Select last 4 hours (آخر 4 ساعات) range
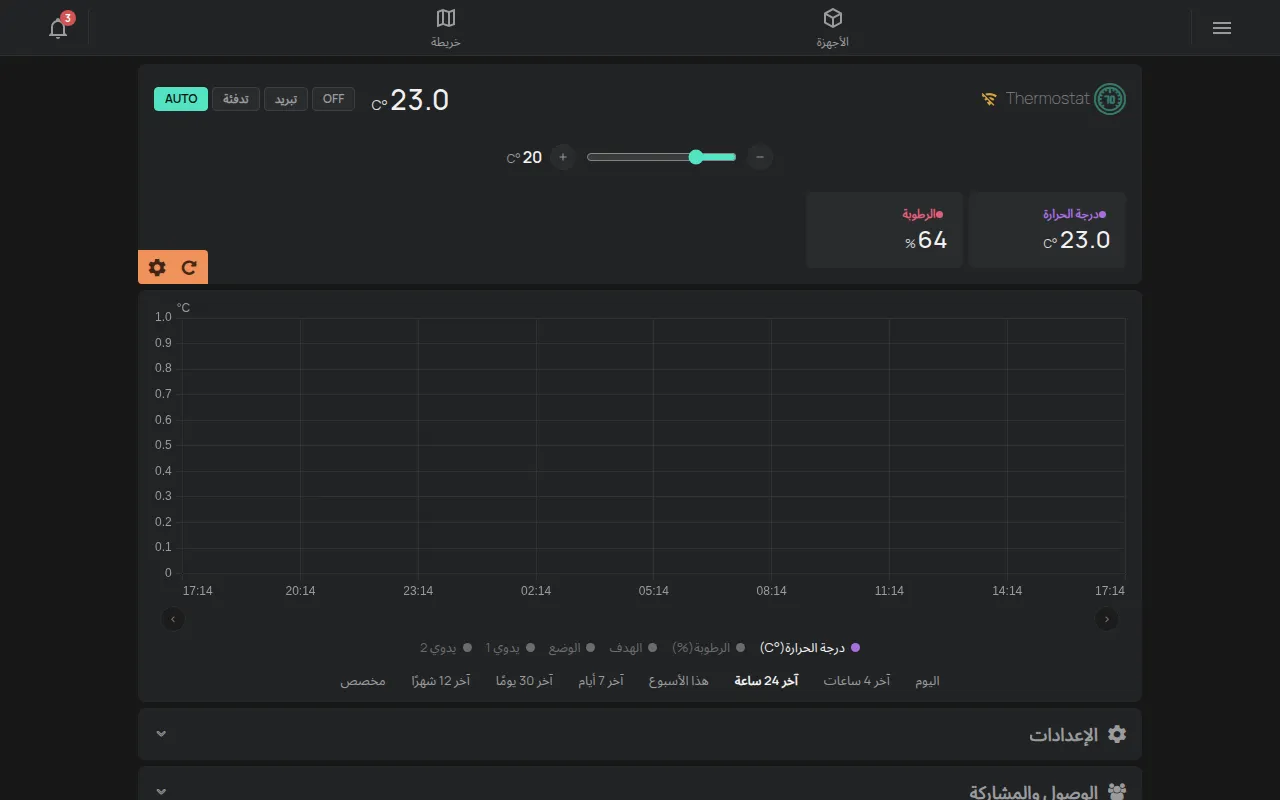This screenshot has width=1280, height=800. click(x=856, y=681)
